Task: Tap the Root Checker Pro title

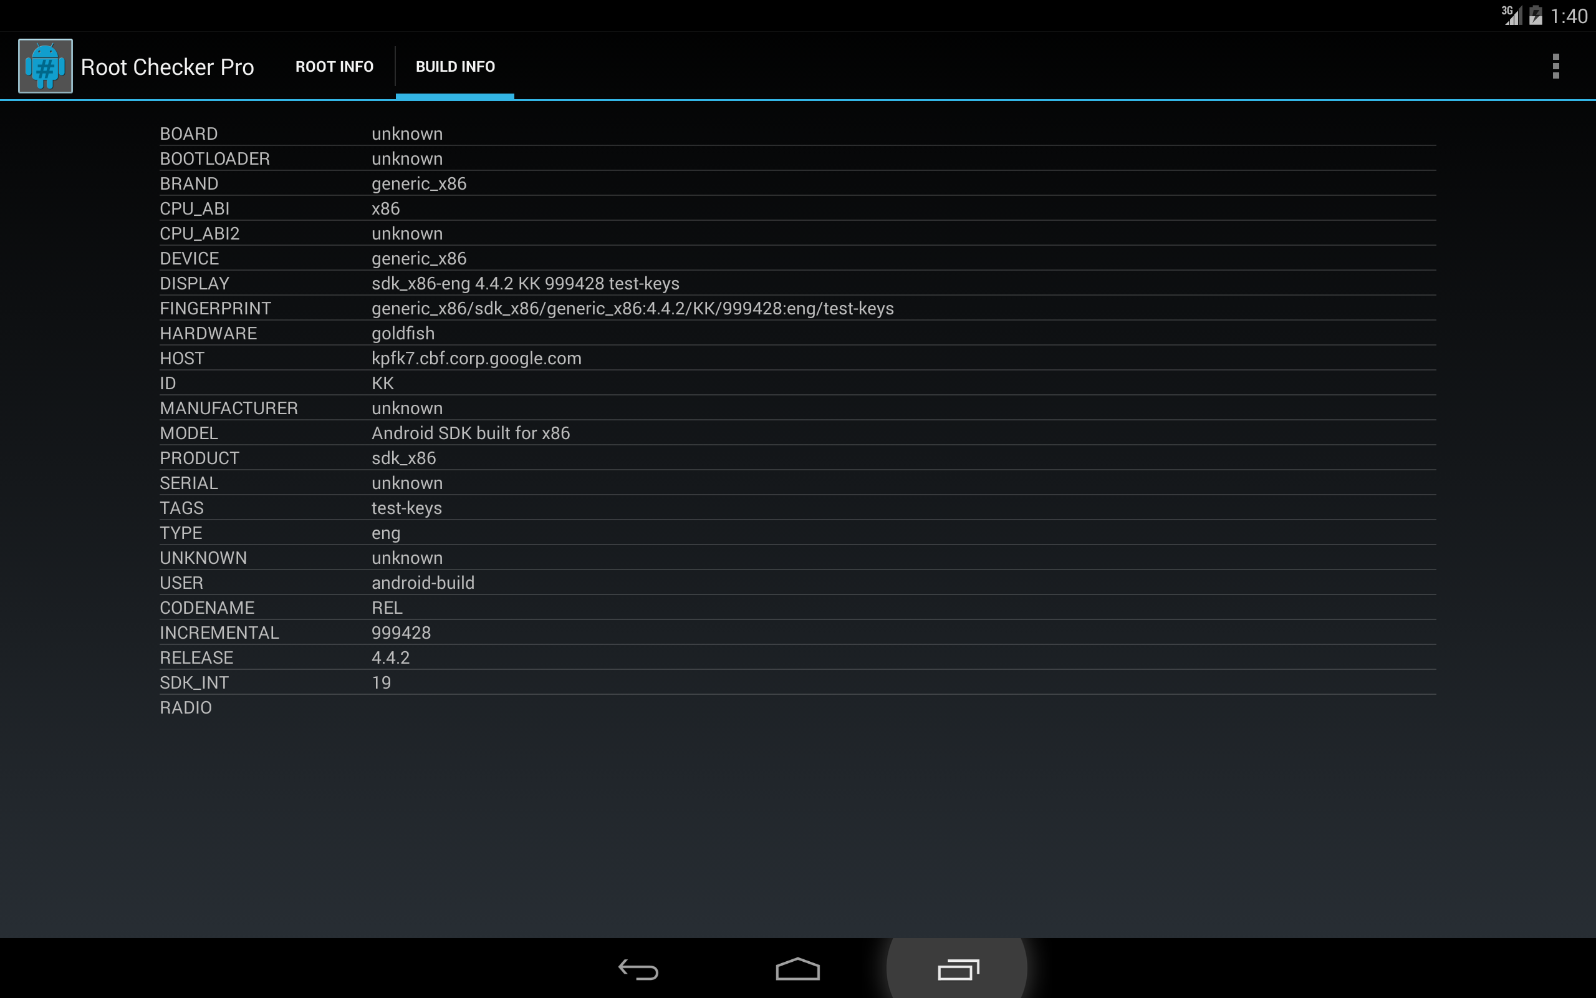Action: [167, 67]
